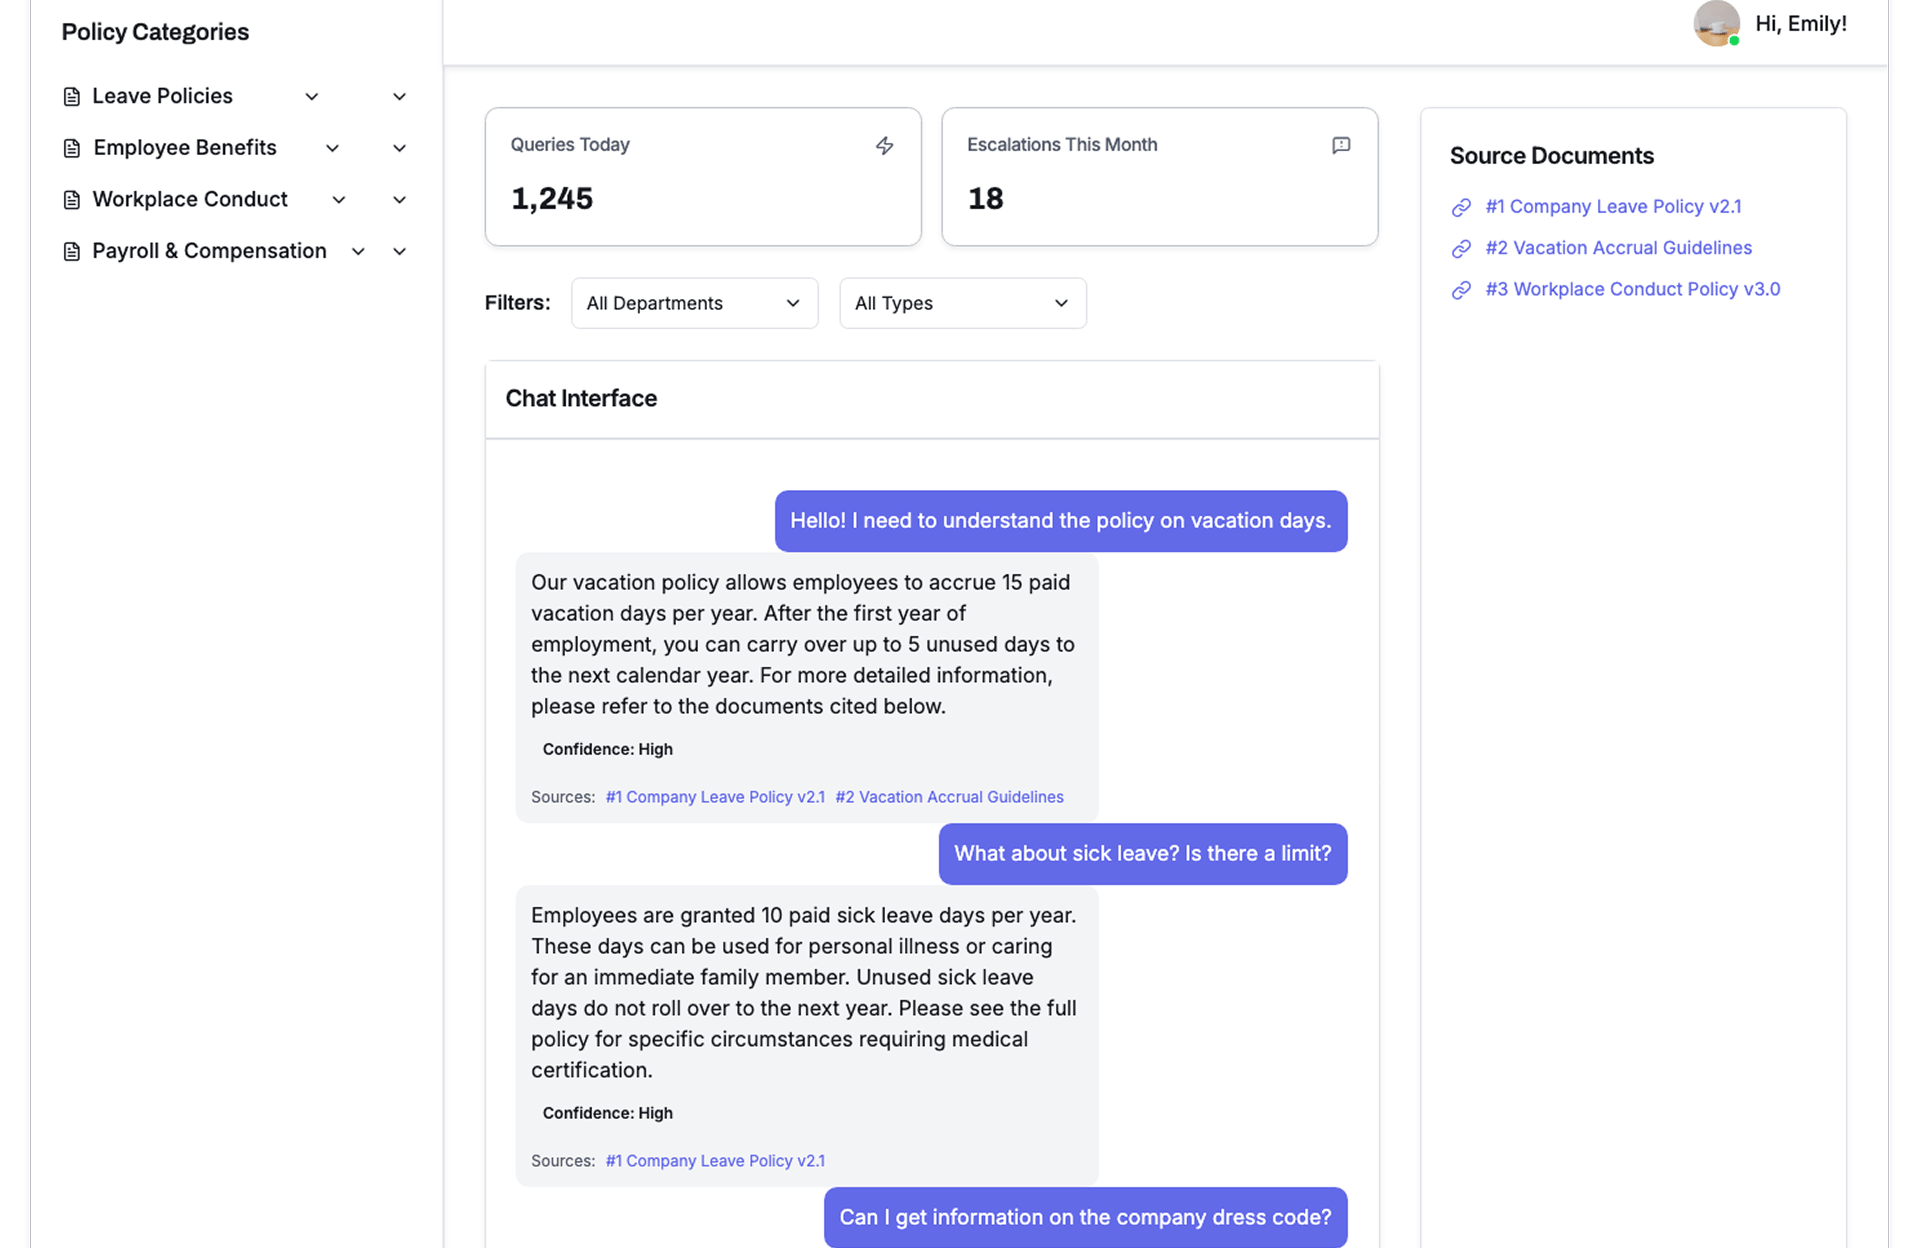Click the Employee Benefits document icon
Screen dimensions: 1920x1248
click(71, 149)
